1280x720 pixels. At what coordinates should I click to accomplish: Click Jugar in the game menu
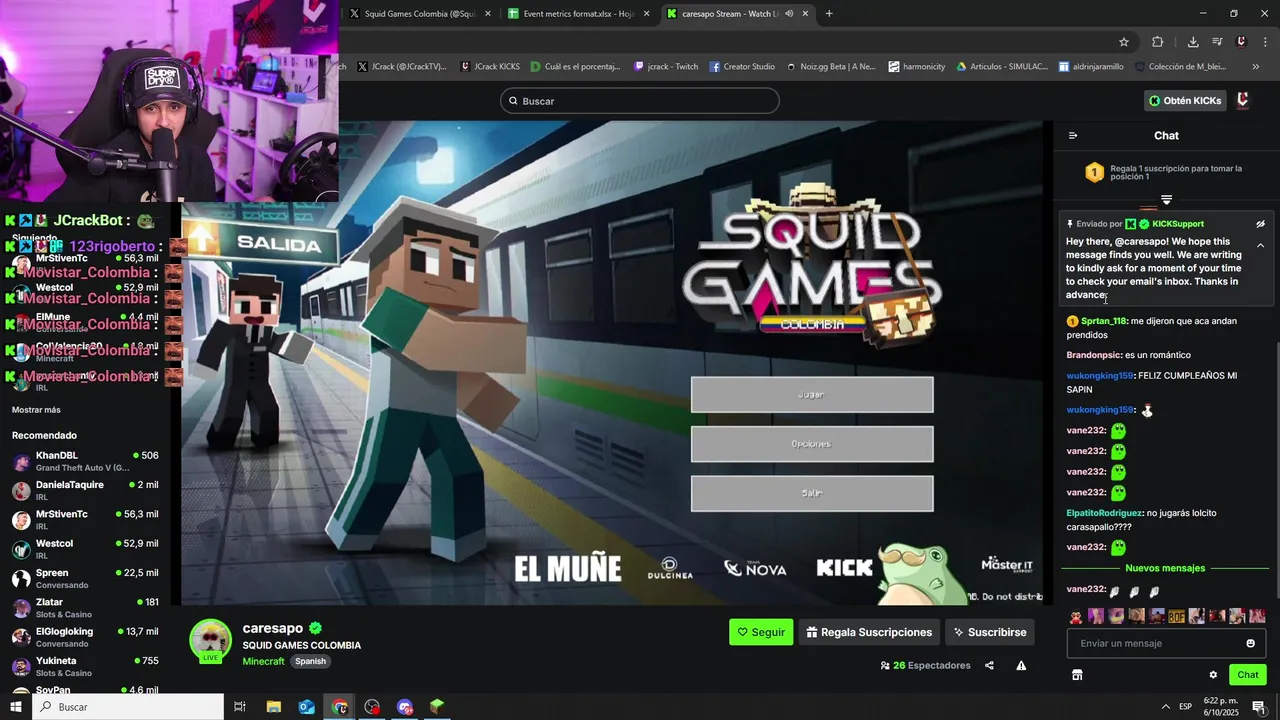tap(812, 395)
